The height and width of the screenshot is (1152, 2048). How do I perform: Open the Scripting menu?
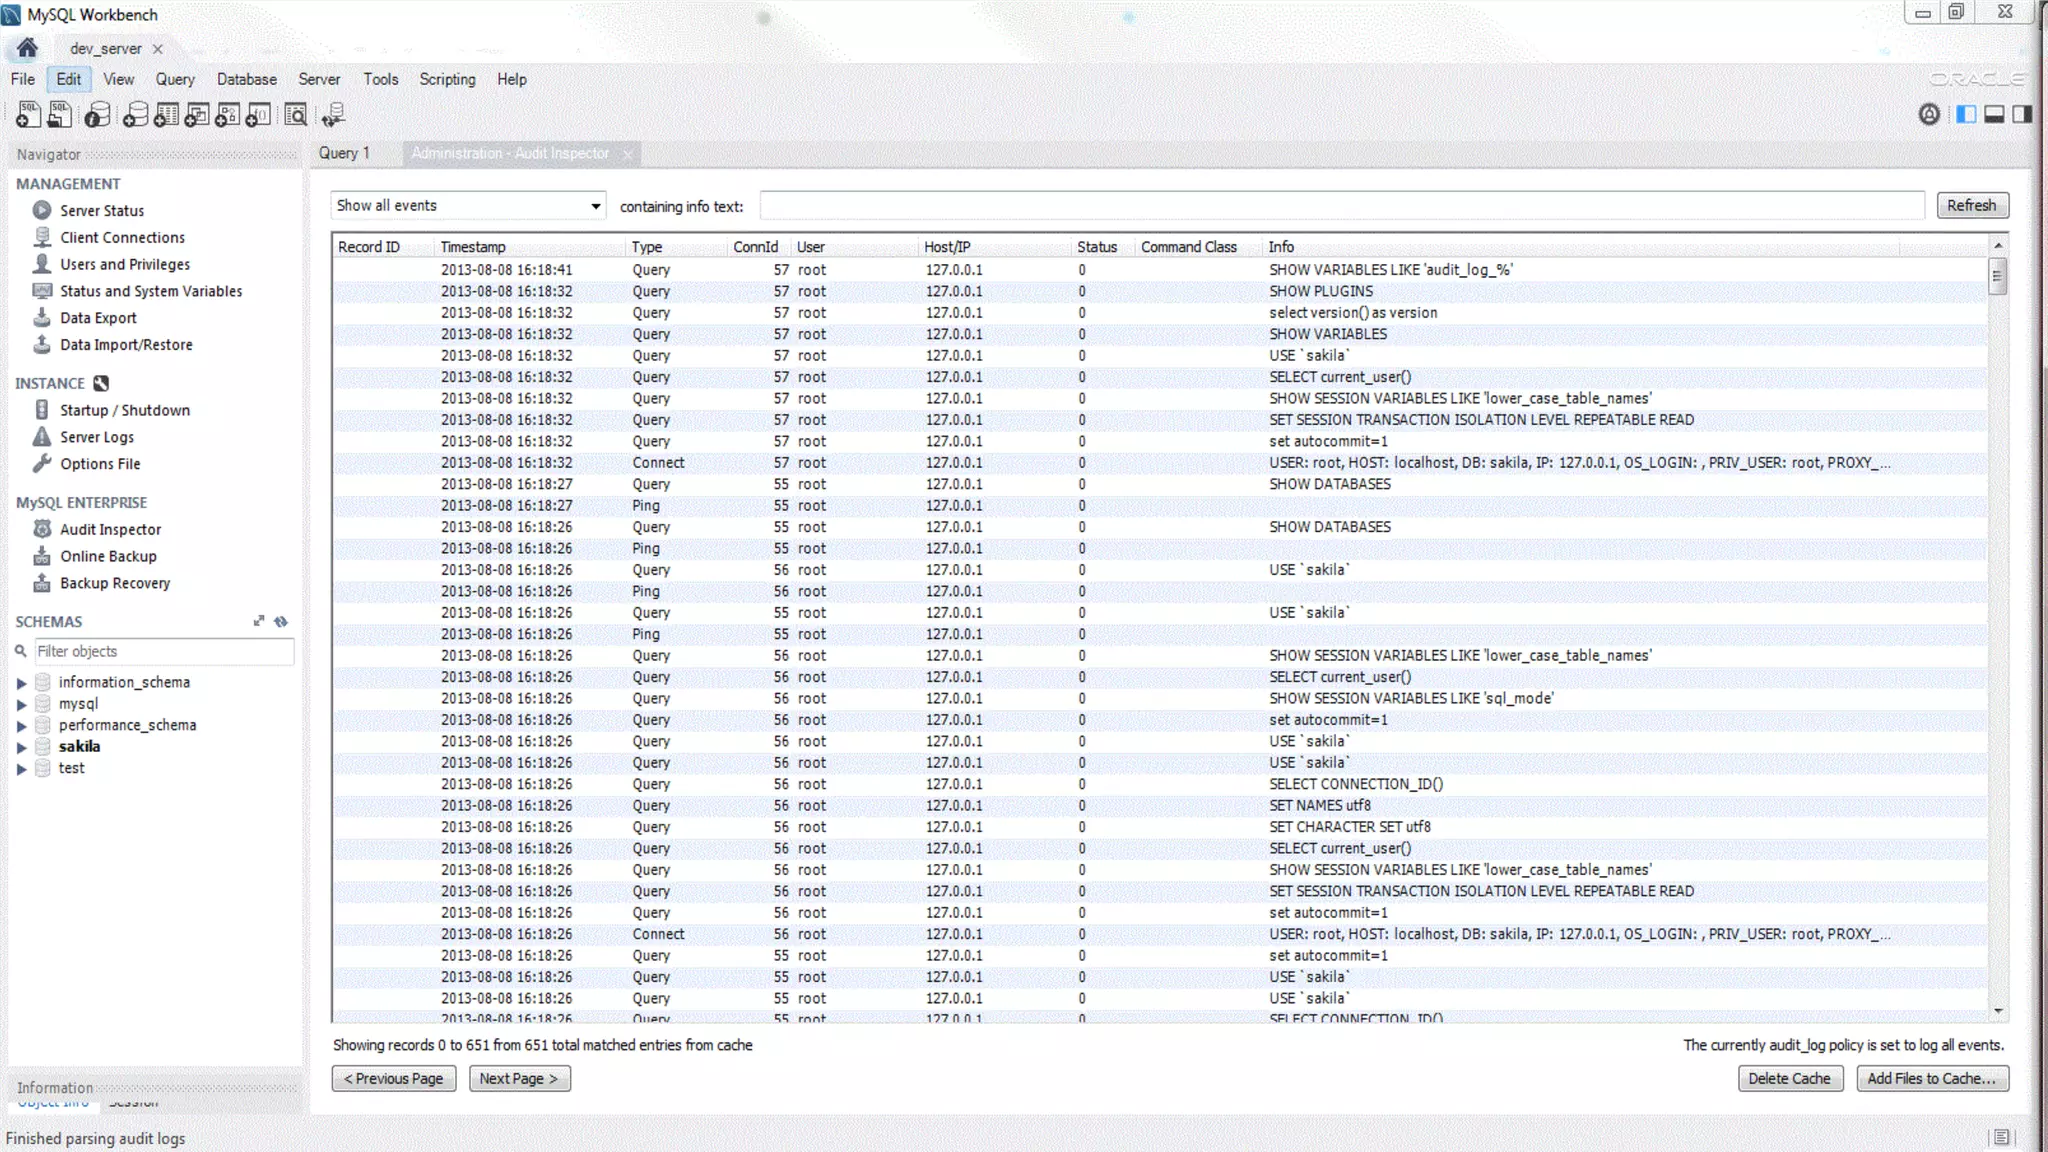[447, 79]
